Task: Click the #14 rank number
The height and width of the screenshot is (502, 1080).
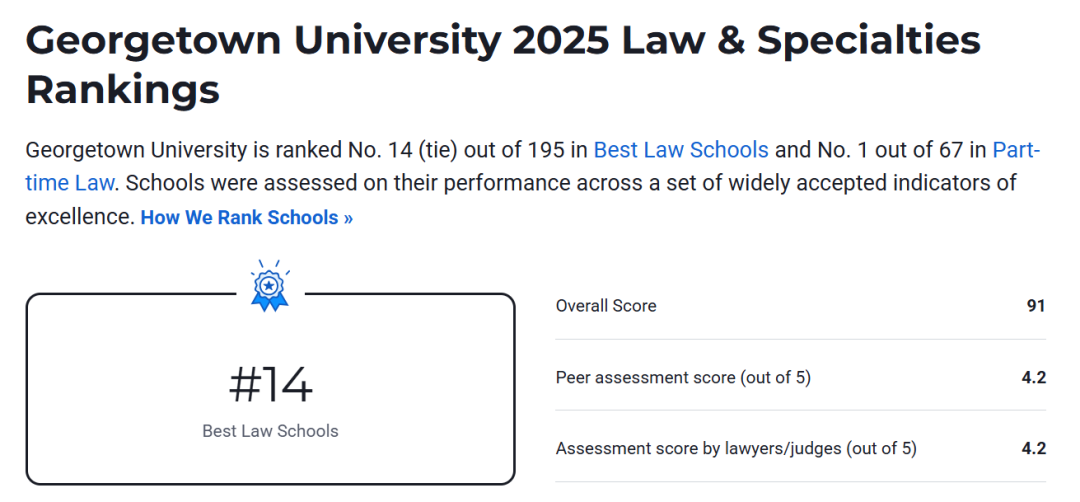Action: pos(270,385)
